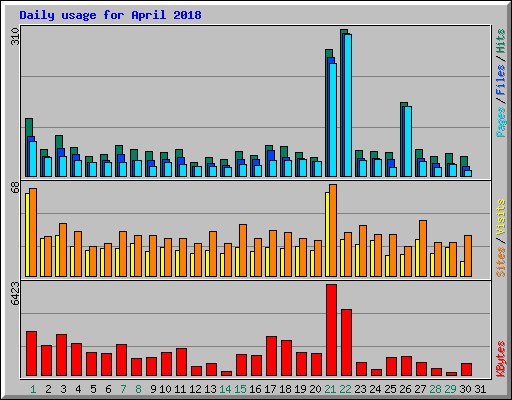512x400 pixels.
Task: Select day label "4" on the x-axis
Action: click(x=78, y=389)
